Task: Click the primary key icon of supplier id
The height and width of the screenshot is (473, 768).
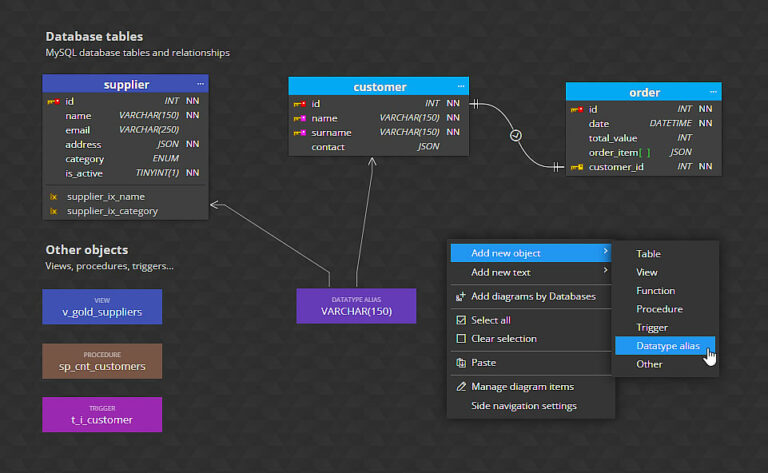Action: click(x=53, y=101)
